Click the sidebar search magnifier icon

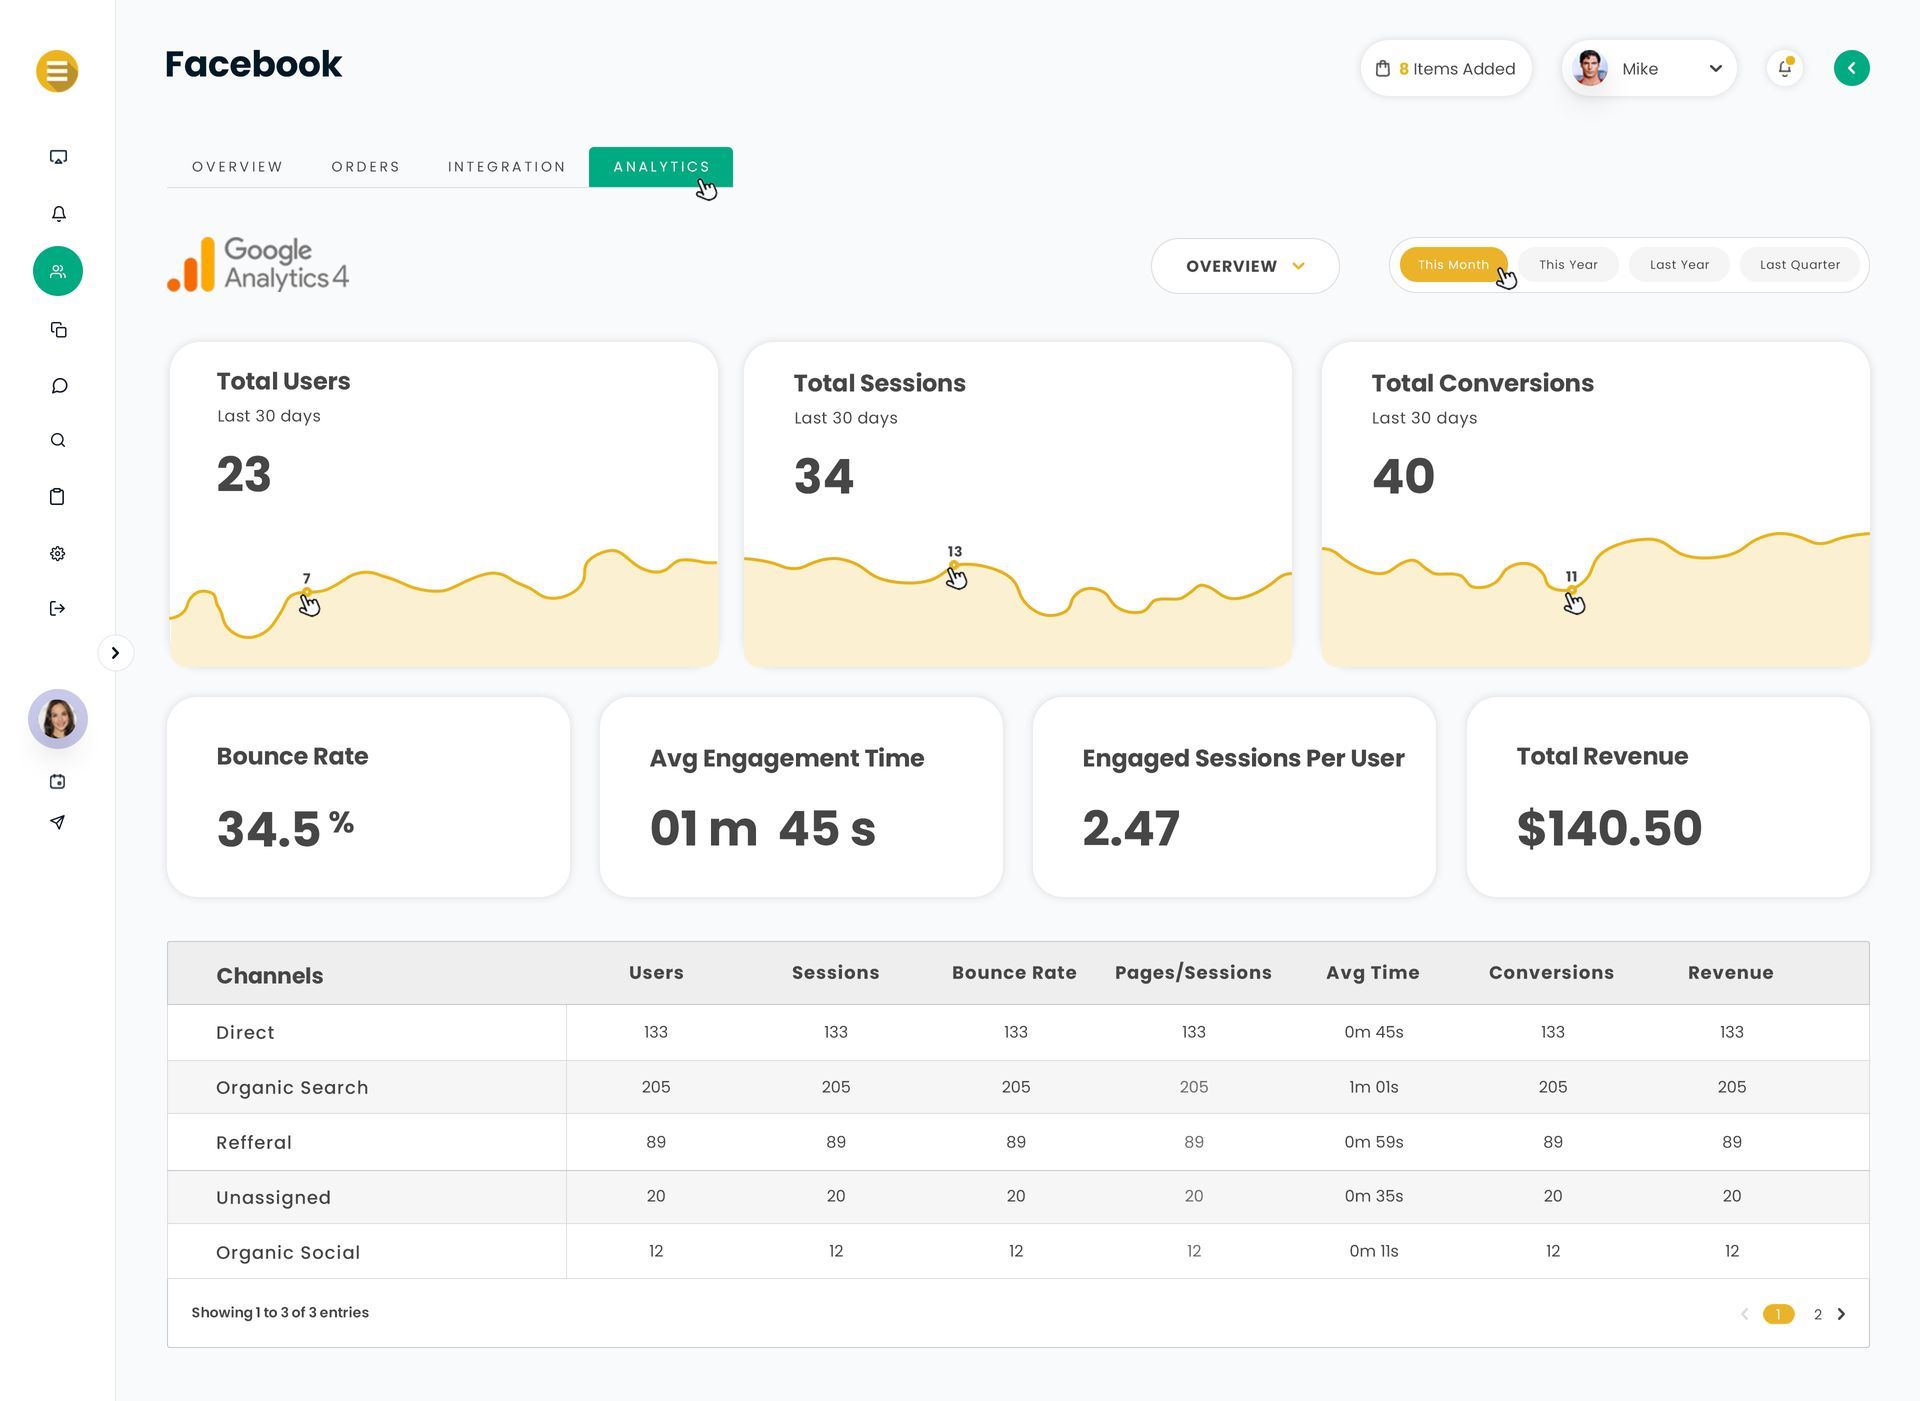point(58,440)
